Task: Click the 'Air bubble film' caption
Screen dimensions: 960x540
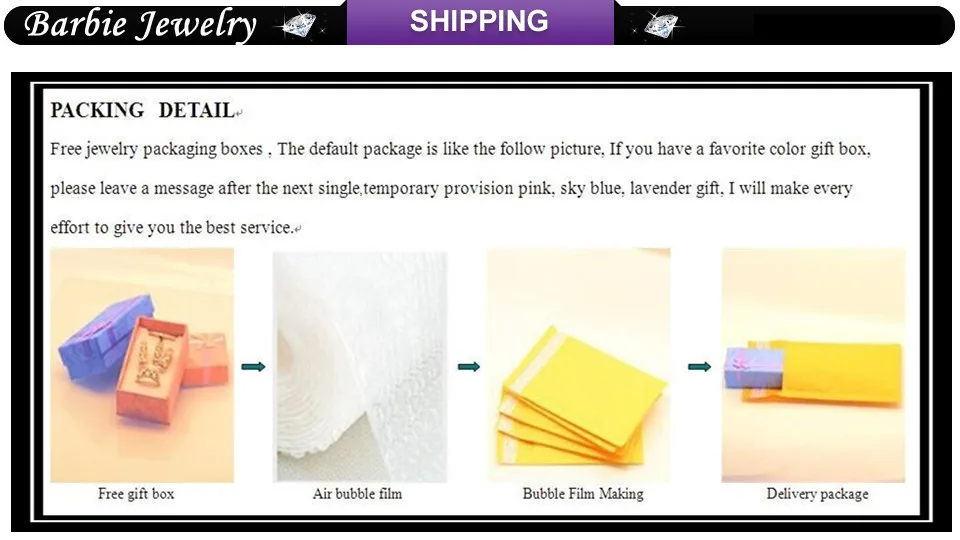Action: (x=358, y=494)
